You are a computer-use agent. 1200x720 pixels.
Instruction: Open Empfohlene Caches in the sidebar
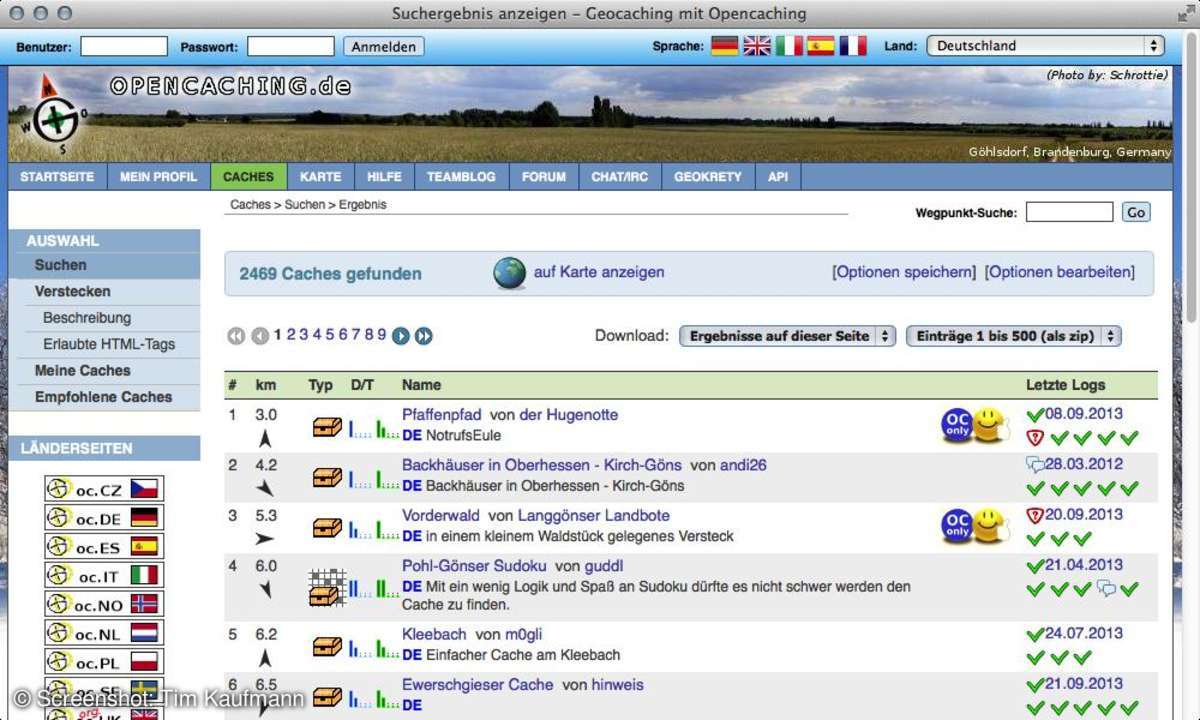(104, 397)
